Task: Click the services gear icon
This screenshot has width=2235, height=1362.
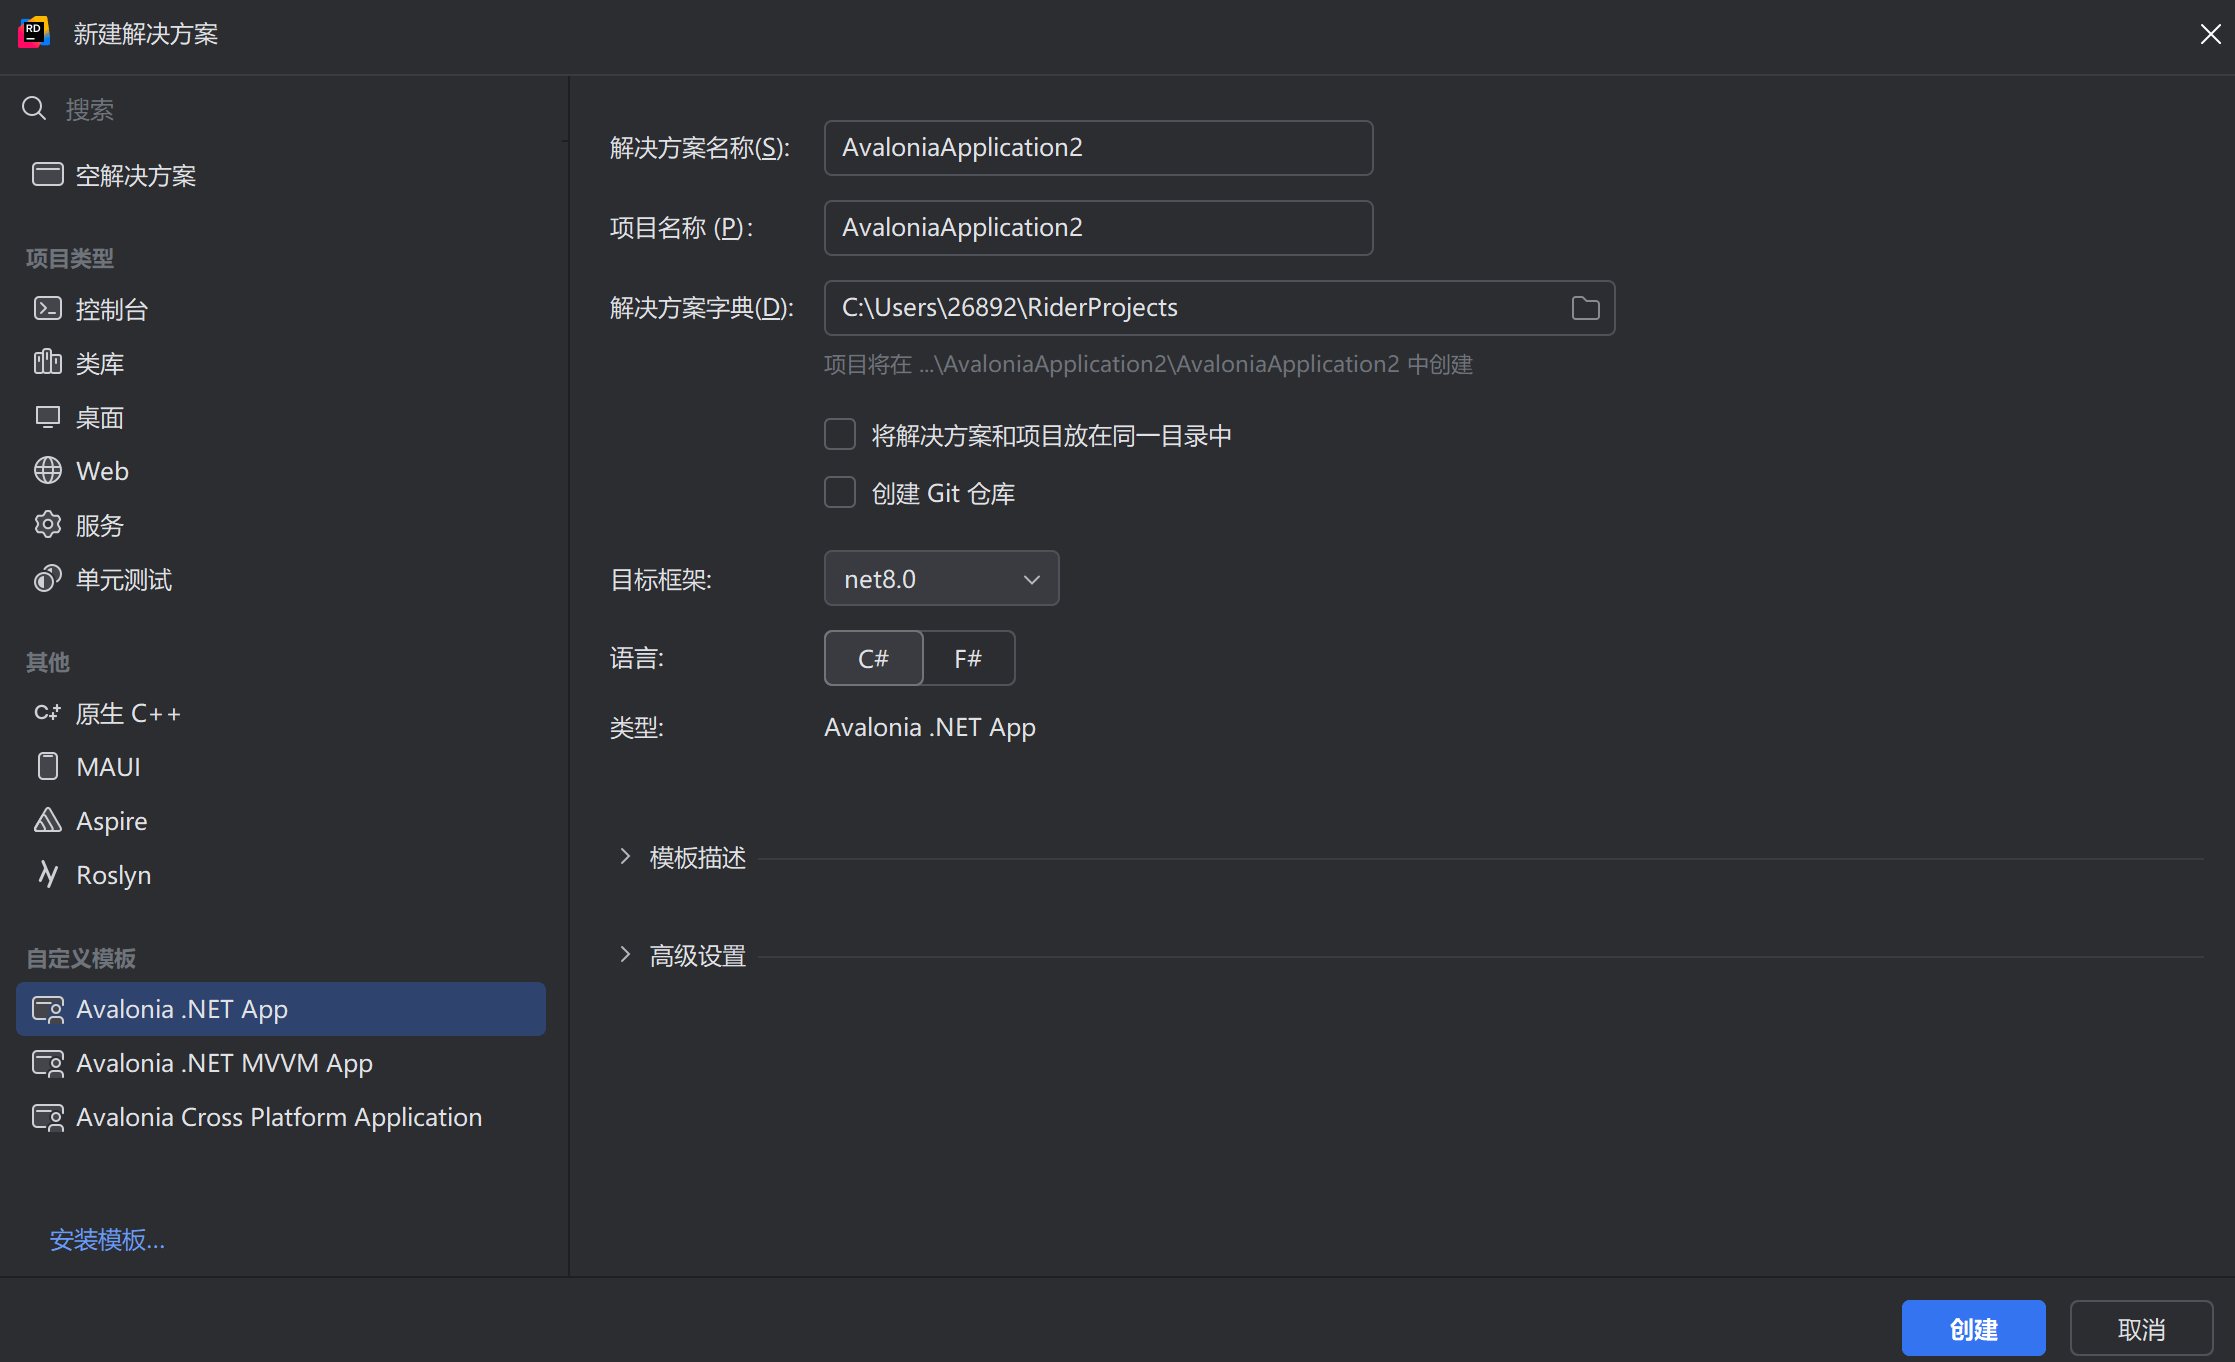Action: pos(47,525)
